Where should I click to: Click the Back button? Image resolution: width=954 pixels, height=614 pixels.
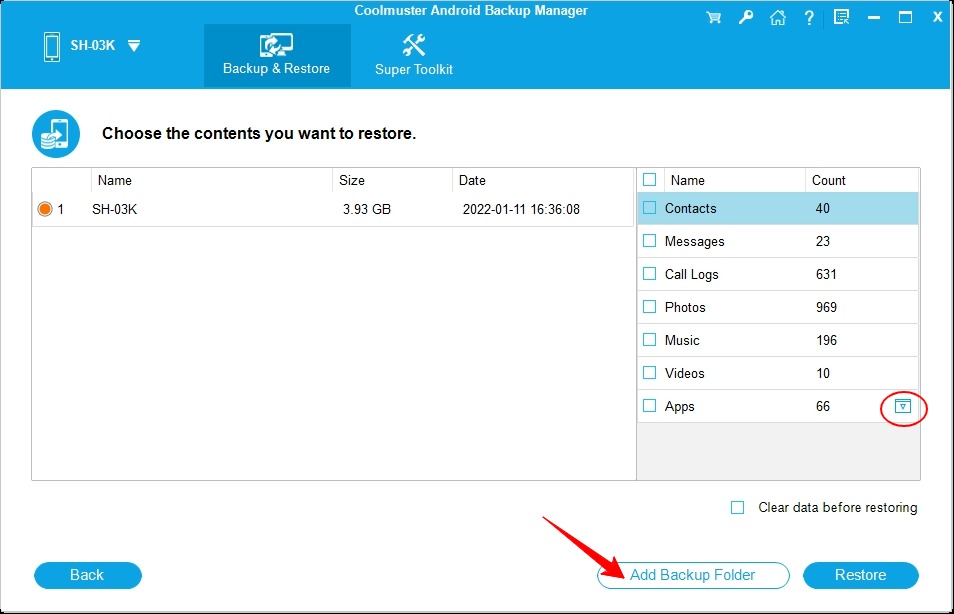[x=88, y=575]
